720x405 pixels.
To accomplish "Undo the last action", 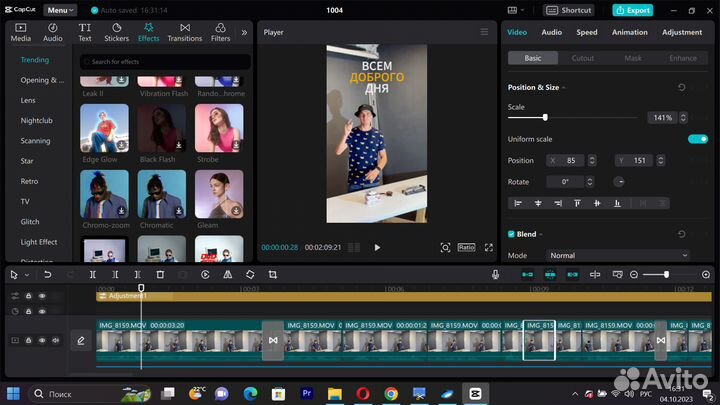I will (47, 275).
